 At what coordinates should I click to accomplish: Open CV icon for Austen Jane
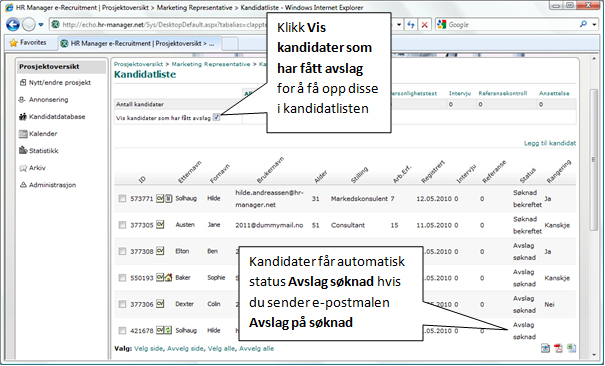coord(160,224)
